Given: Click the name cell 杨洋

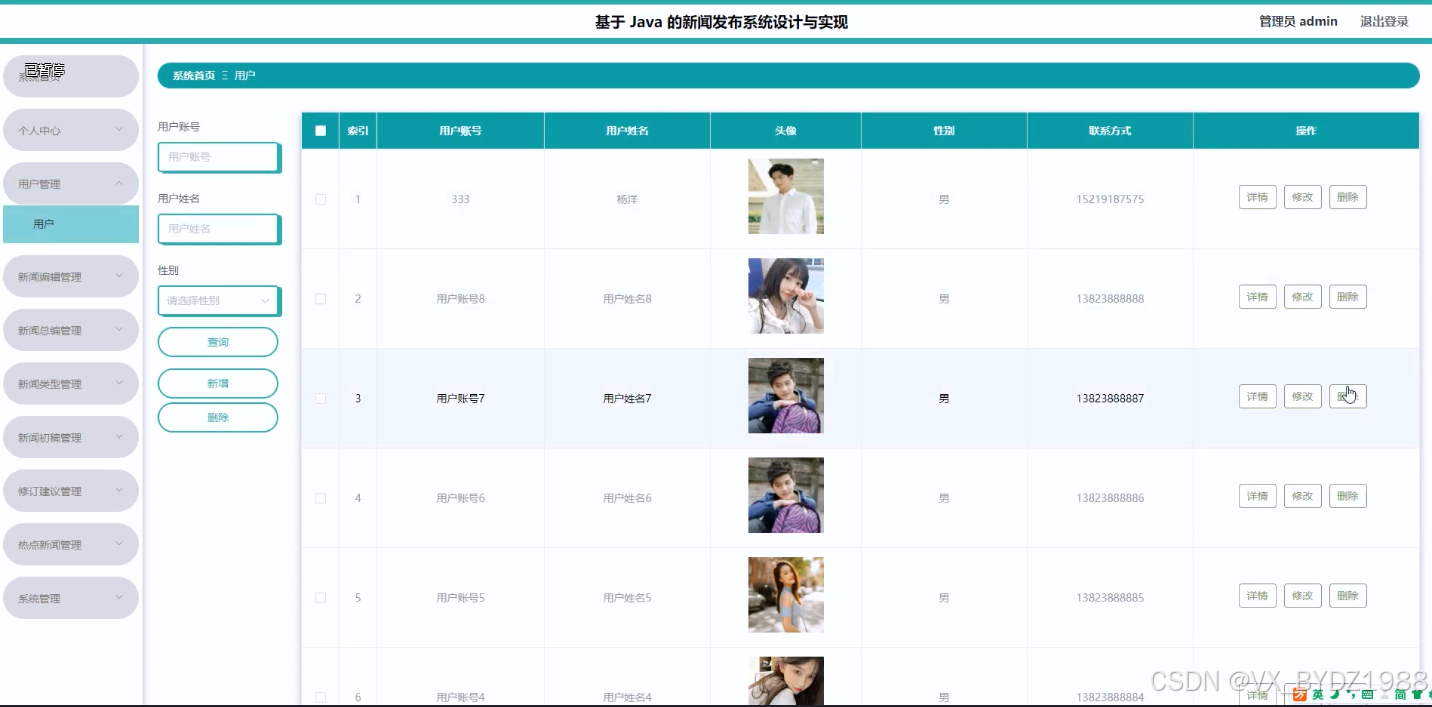Looking at the screenshot, I should pos(627,199).
